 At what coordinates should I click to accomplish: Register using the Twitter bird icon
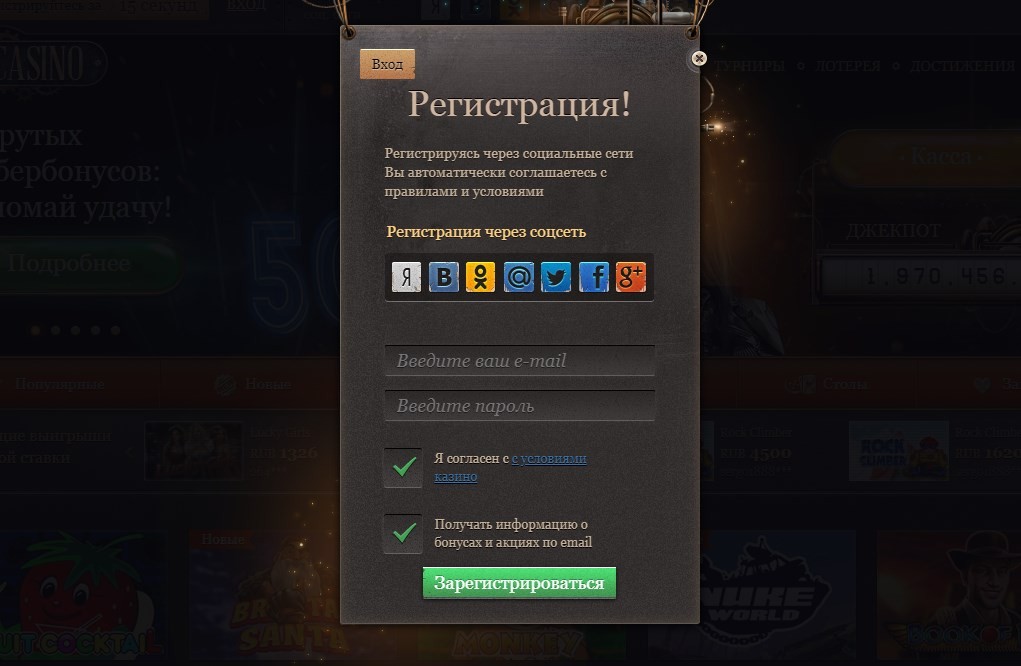(x=556, y=277)
